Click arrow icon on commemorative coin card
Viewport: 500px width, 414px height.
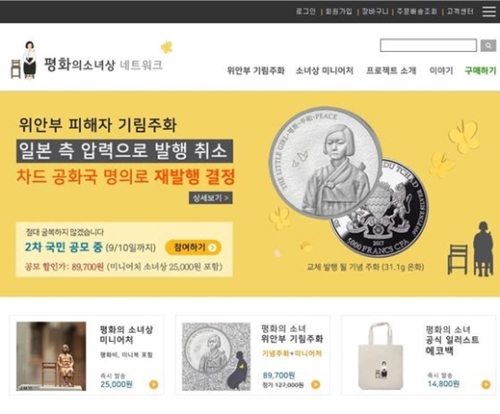point(316,384)
